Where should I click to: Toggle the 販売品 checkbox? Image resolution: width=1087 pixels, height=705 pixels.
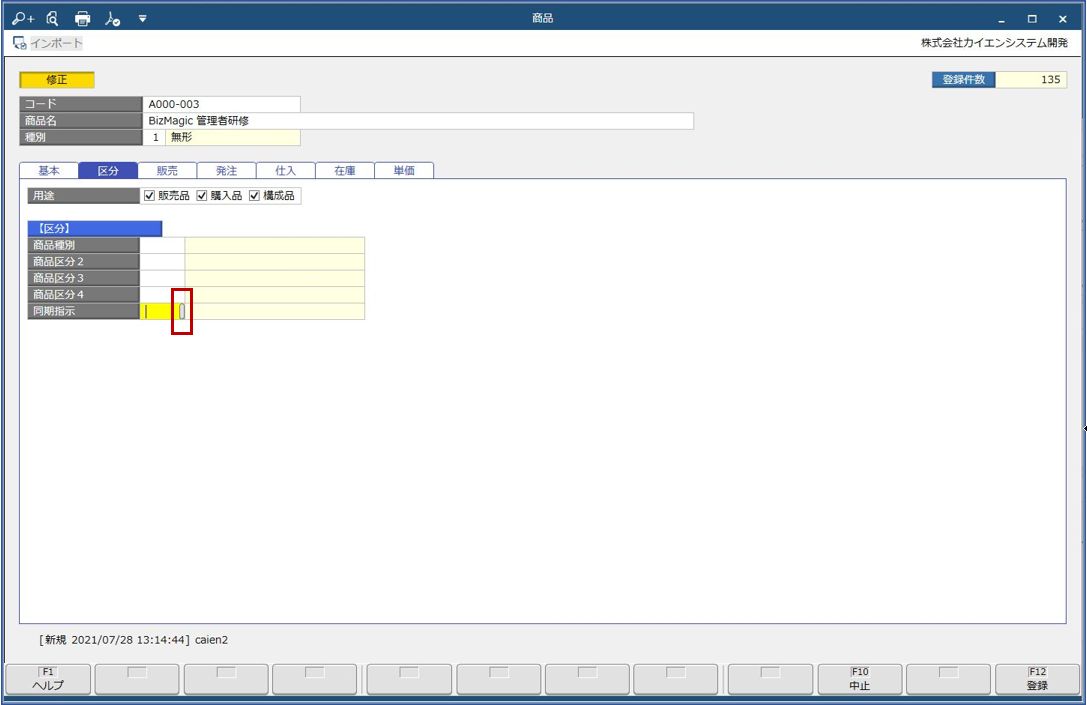click(149, 195)
